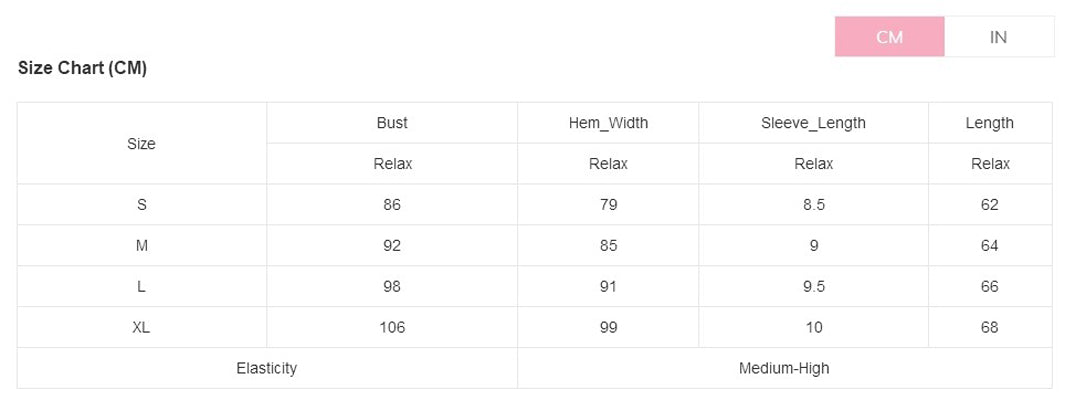Select the XL size row label
The width and height of the screenshot is (1065, 400).
pos(141,327)
